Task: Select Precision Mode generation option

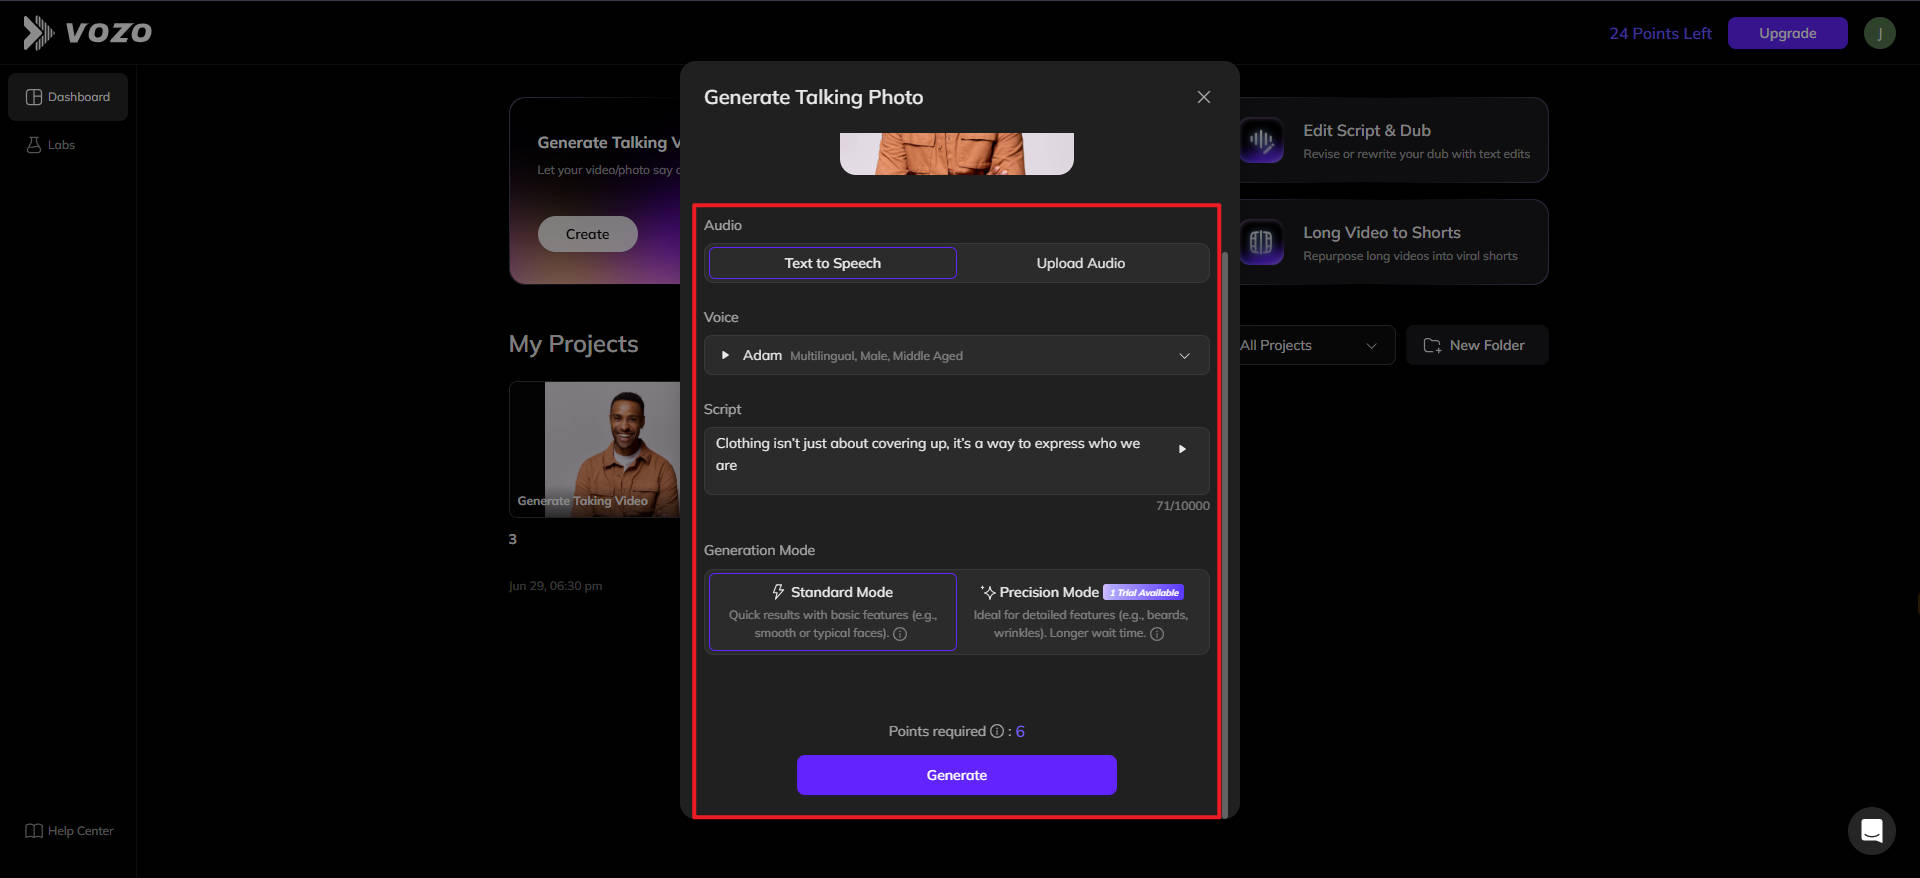Action: click(1081, 612)
